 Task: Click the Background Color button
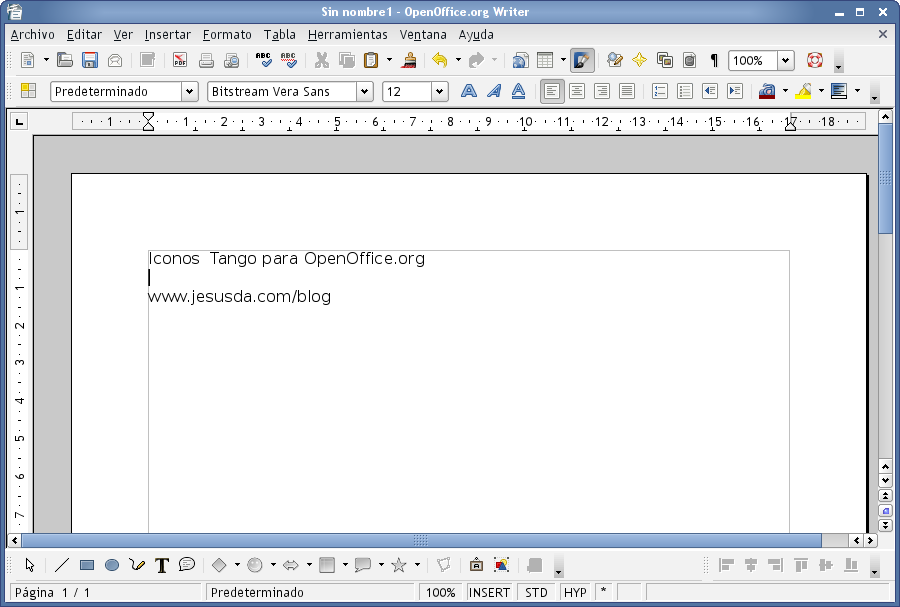click(x=839, y=91)
